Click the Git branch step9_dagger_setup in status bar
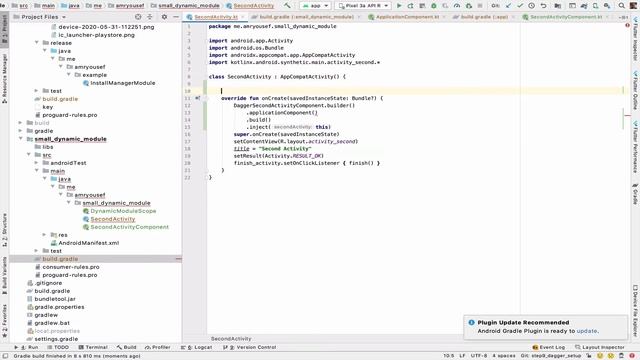The image size is (640, 360). [x=551, y=356]
